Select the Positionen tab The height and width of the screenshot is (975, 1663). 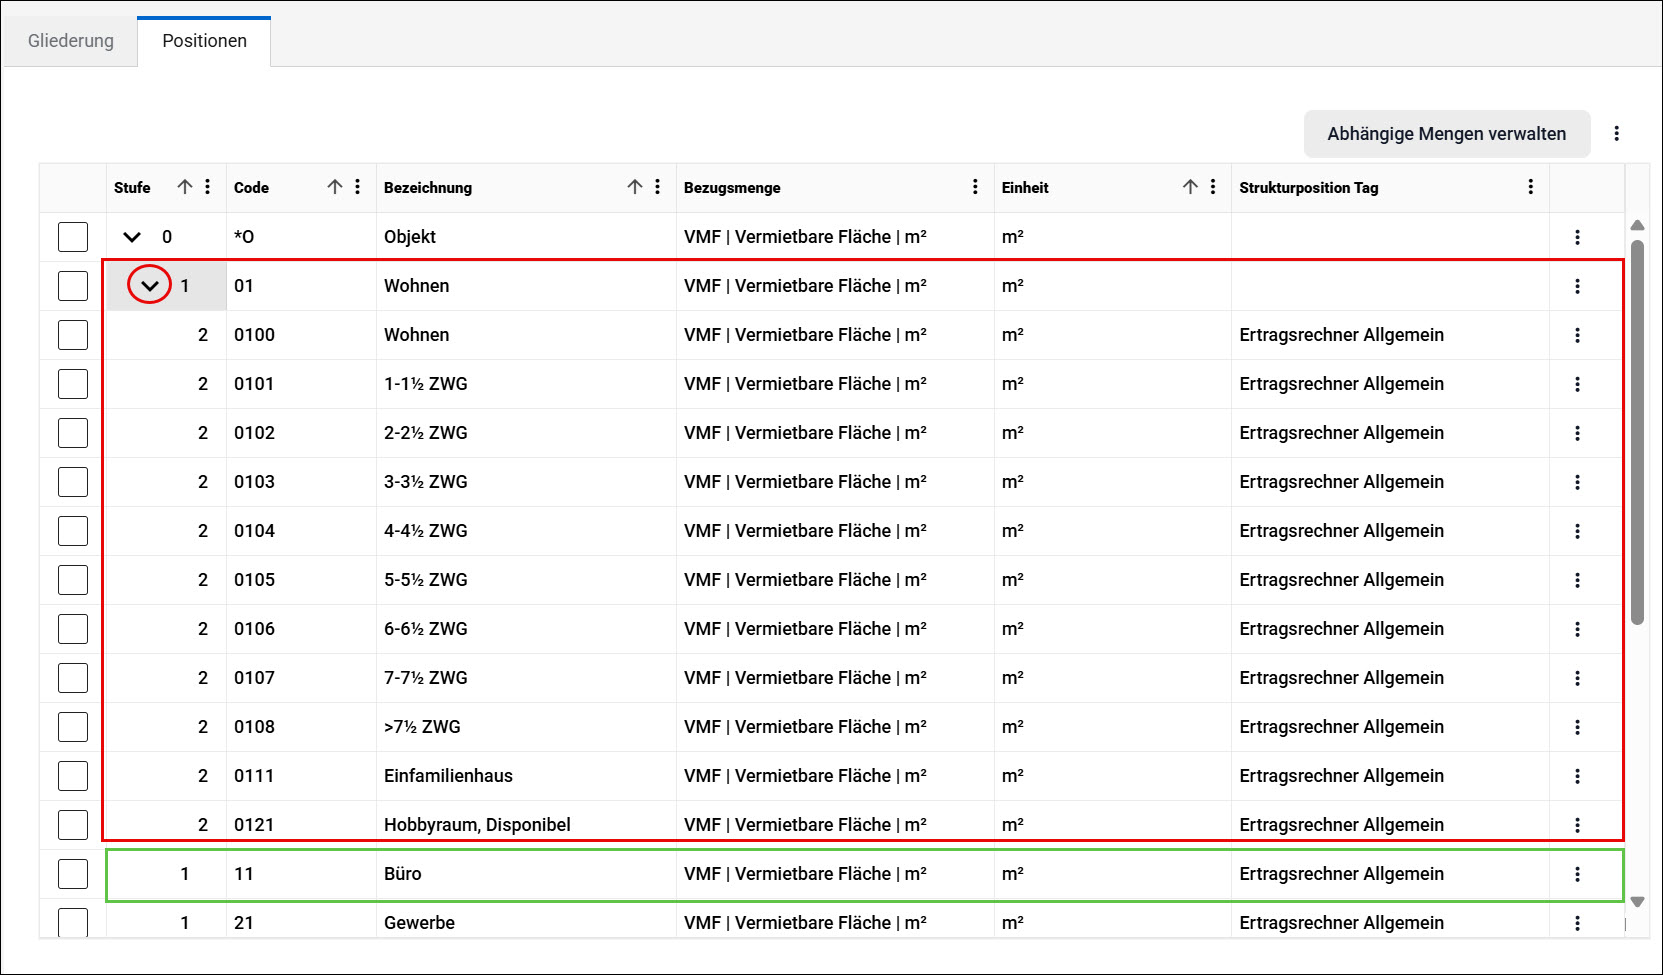[204, 41]
